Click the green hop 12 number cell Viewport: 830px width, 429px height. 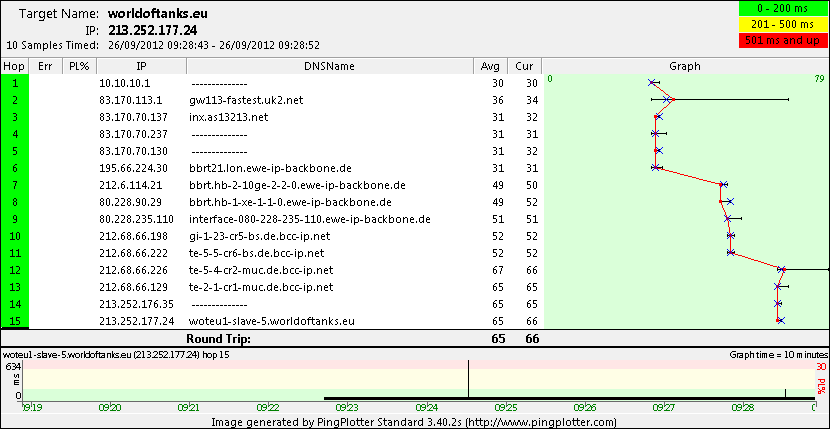(x=15, y=270)
